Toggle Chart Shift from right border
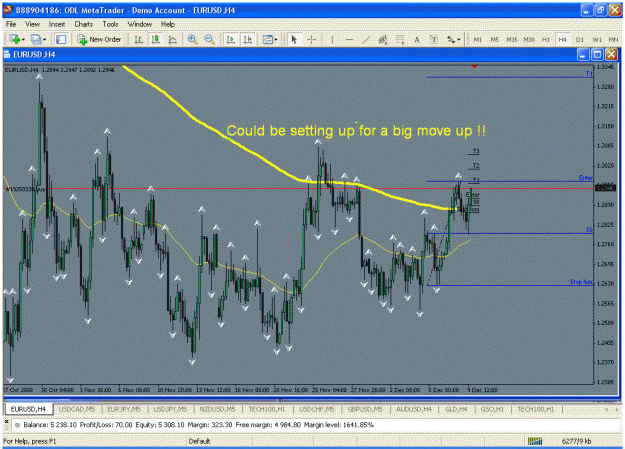The height and width of the screenshot is (449, 625). (248, 39)
